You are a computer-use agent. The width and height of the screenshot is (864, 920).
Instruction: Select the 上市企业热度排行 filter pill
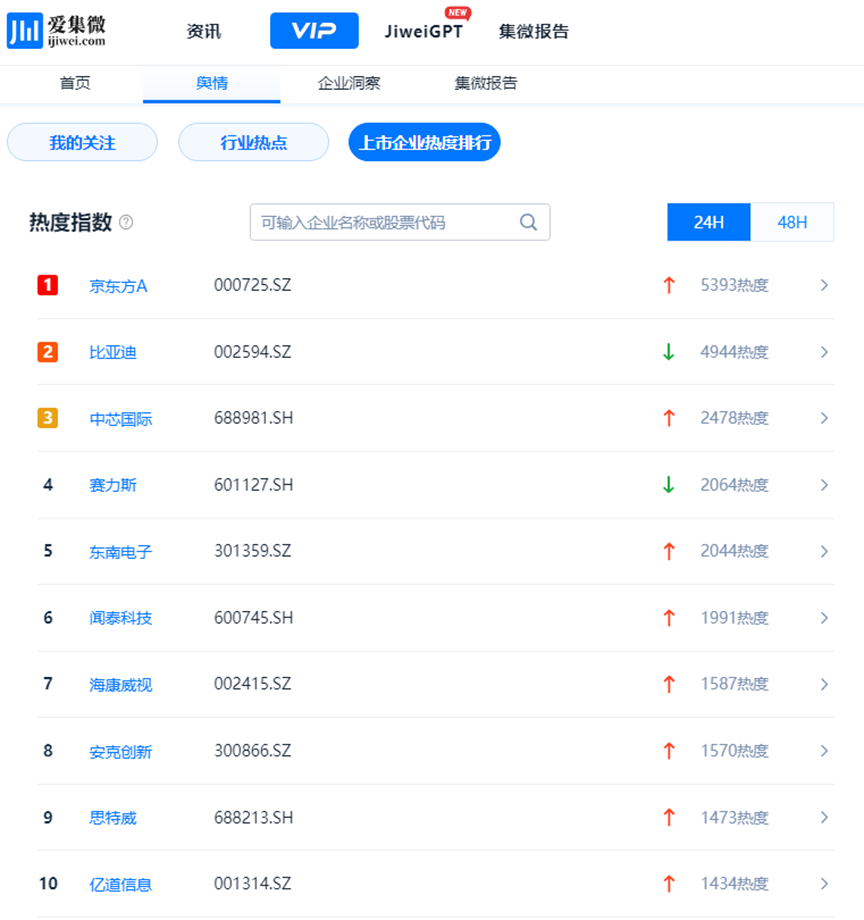coord(424,143)
